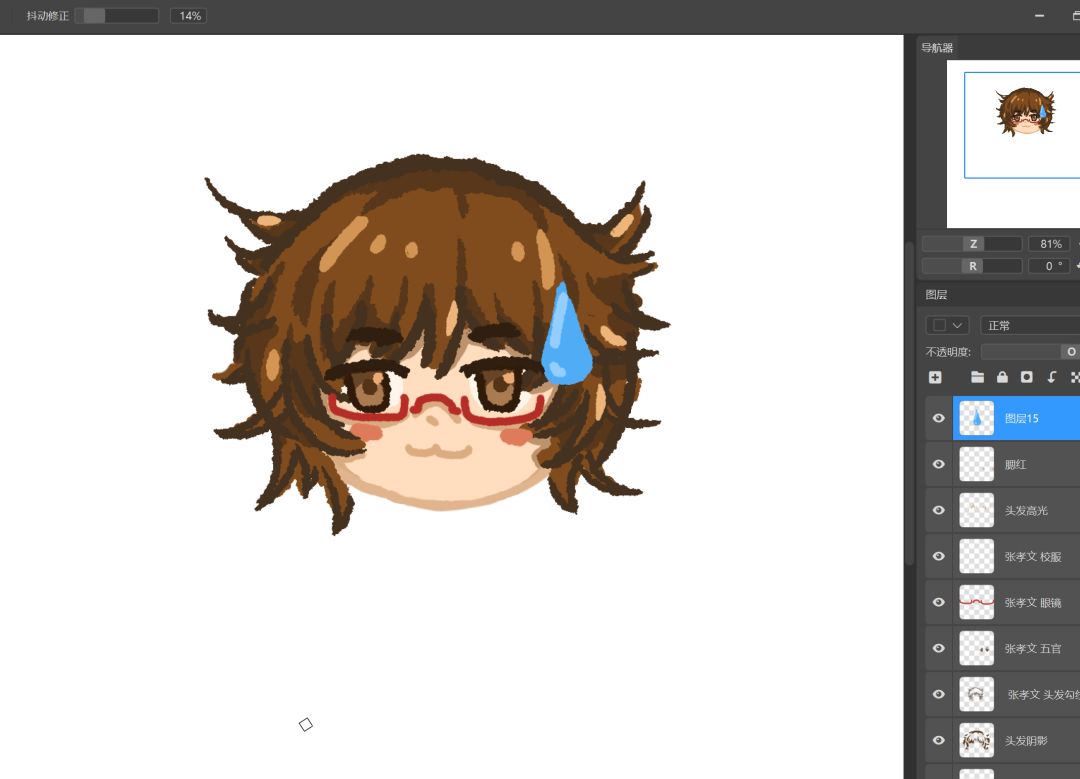Click the Z zoom slider in the navigator
This screenshot has width=1080, height=779.
pyautogui.click(x=972, y=244)
